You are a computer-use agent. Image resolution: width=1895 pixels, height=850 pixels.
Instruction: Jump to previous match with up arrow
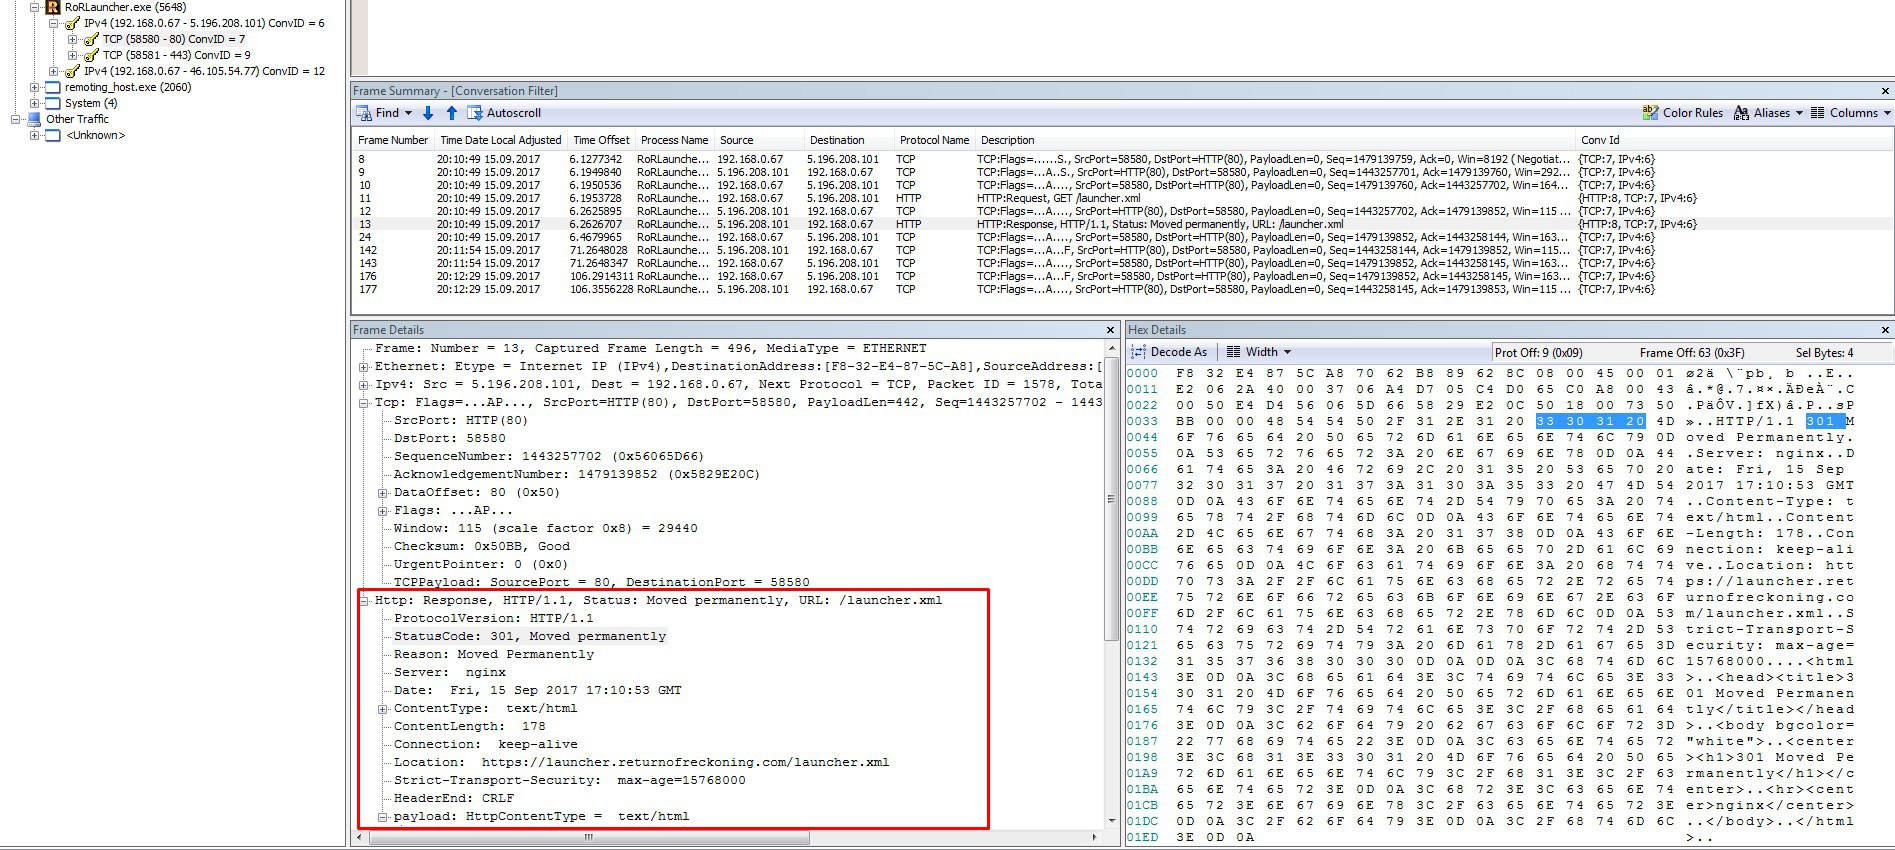pyautogui.click(x=451, y=113)
